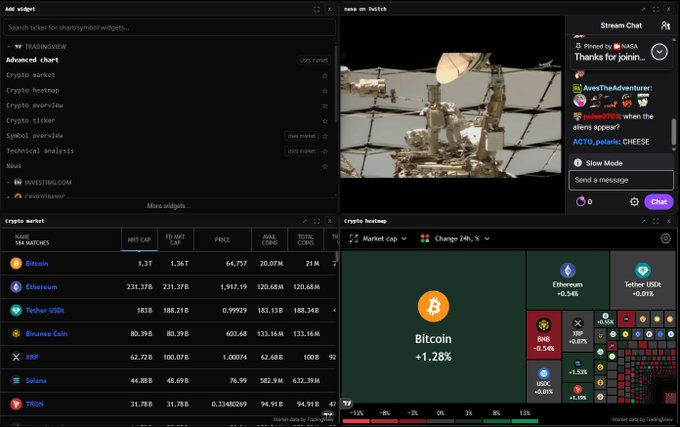This screenshot has height=427, width=680.
Task: Star the Crypto heatmap widget
Action: pyautogui.click(x=325, y=91)
